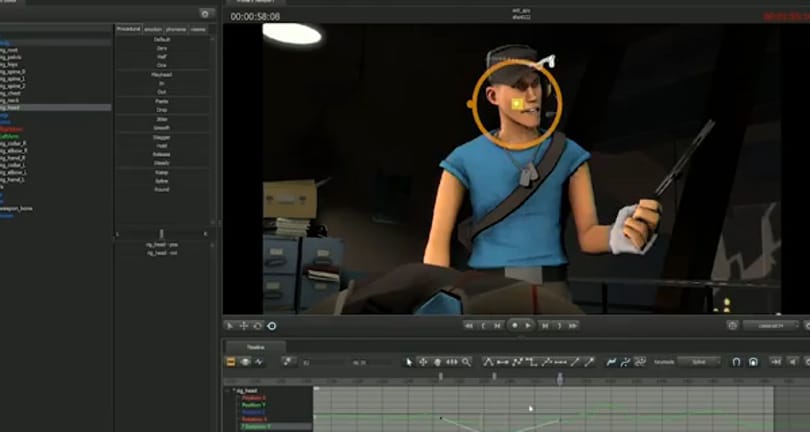The width and height of the screenshot is (810, 432).
Task: Apply the stepped tangent icon
Action: pos(532,362)
